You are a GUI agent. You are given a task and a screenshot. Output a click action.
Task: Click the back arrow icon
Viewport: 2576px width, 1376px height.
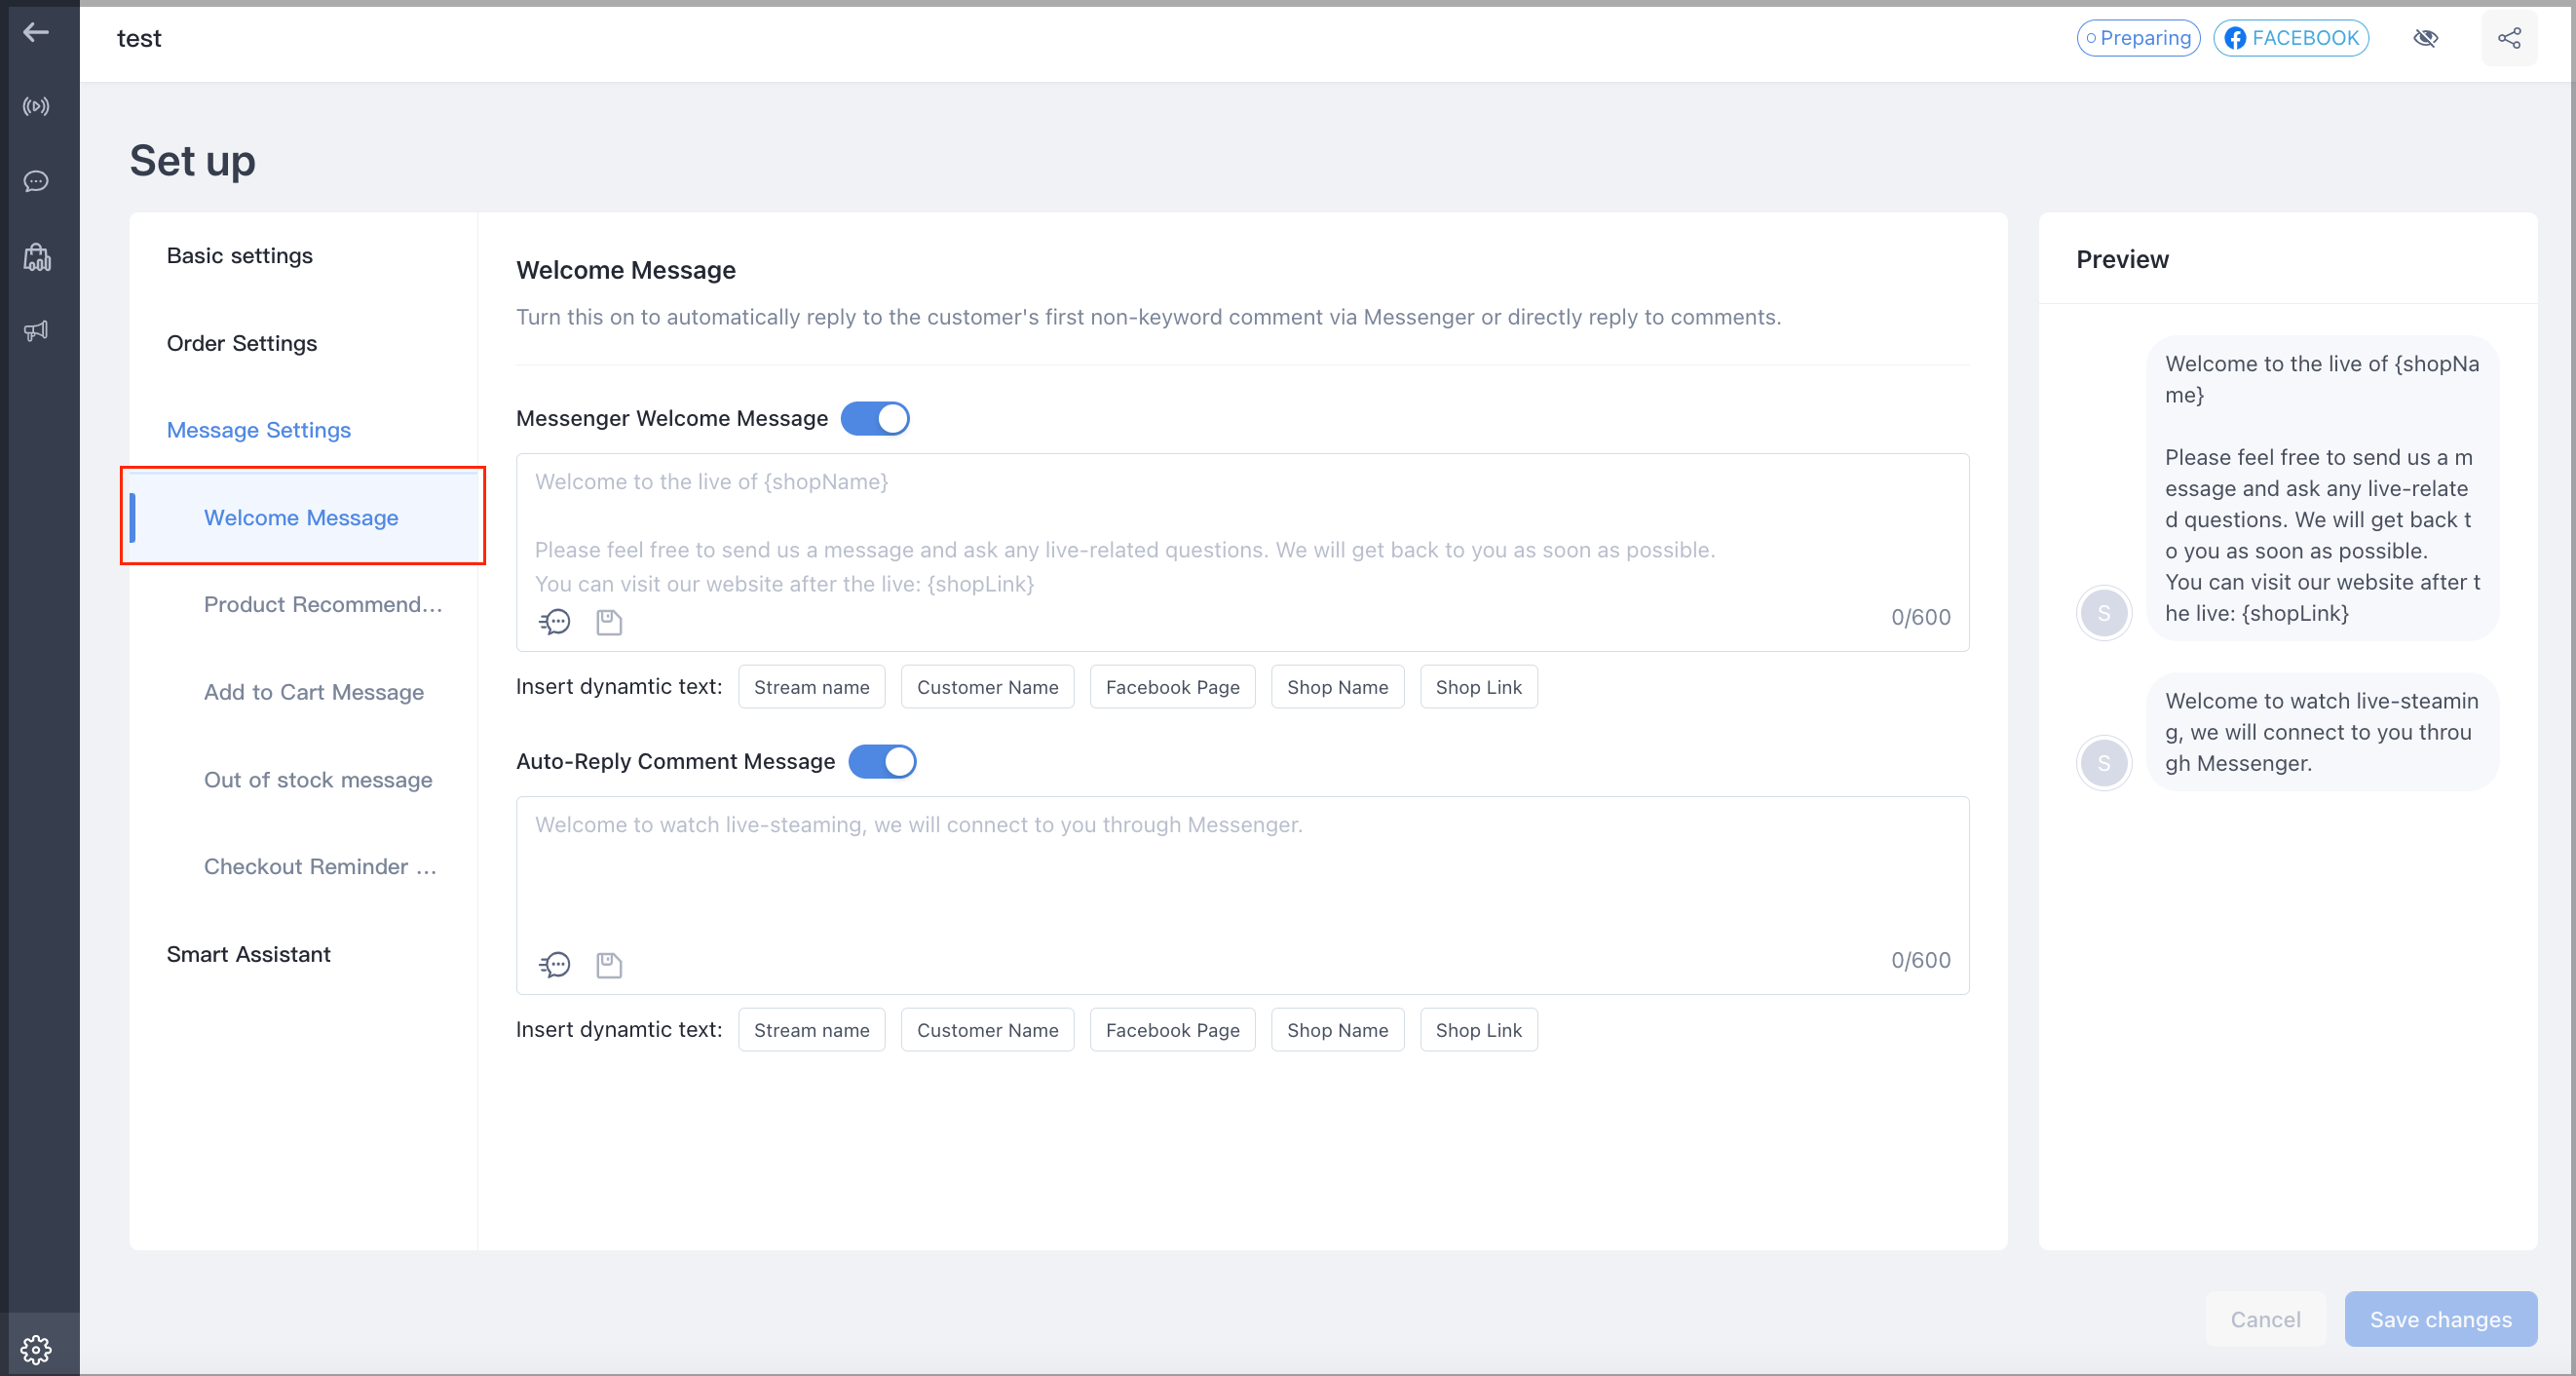click(x=36, y=32)
